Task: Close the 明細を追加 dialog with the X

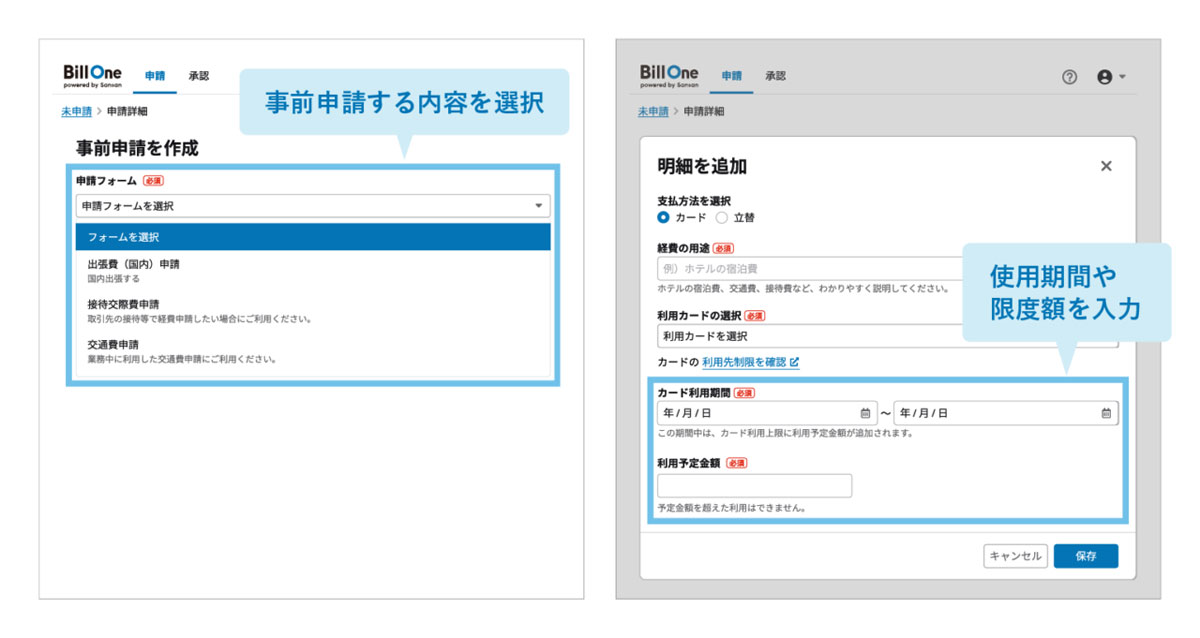Action: pos(1105,165)
